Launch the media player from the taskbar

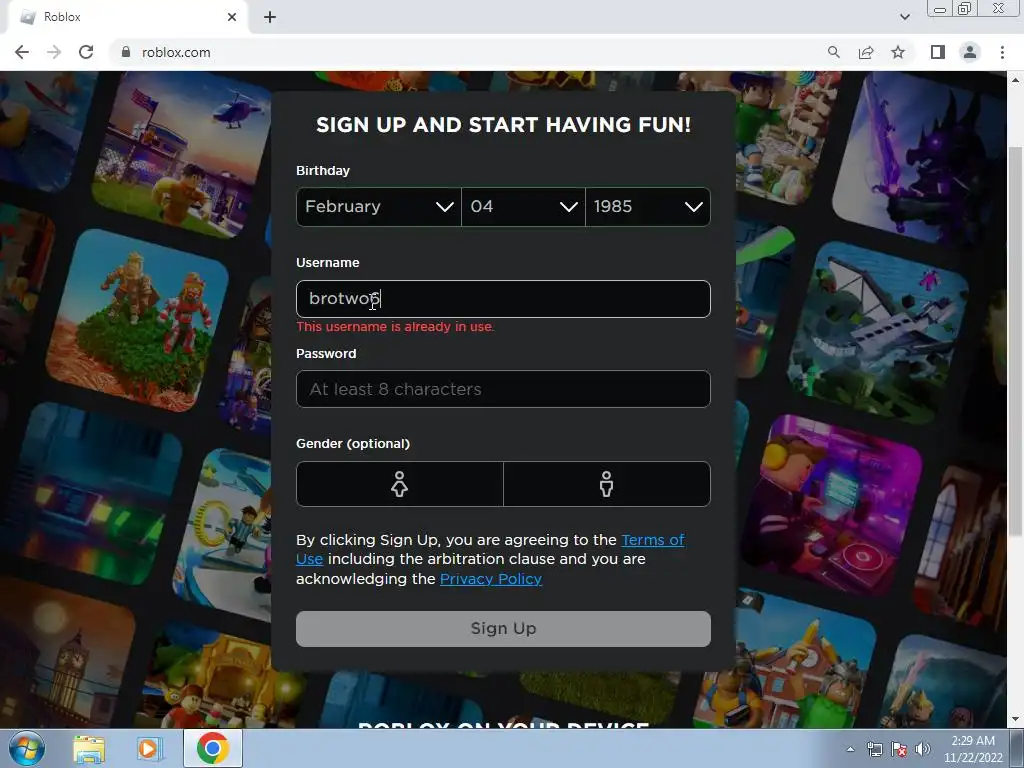148,748
